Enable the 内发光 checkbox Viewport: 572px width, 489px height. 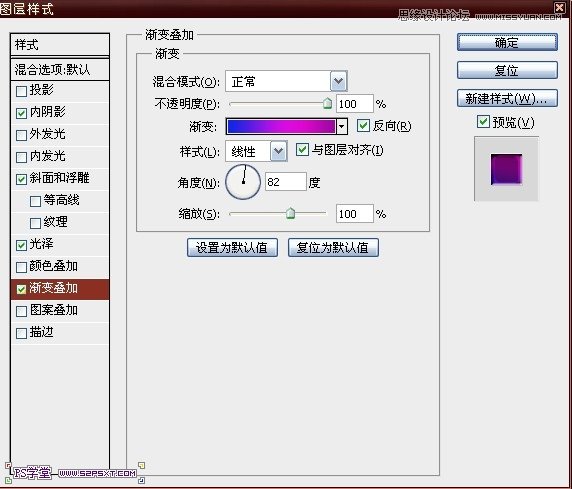22,157
